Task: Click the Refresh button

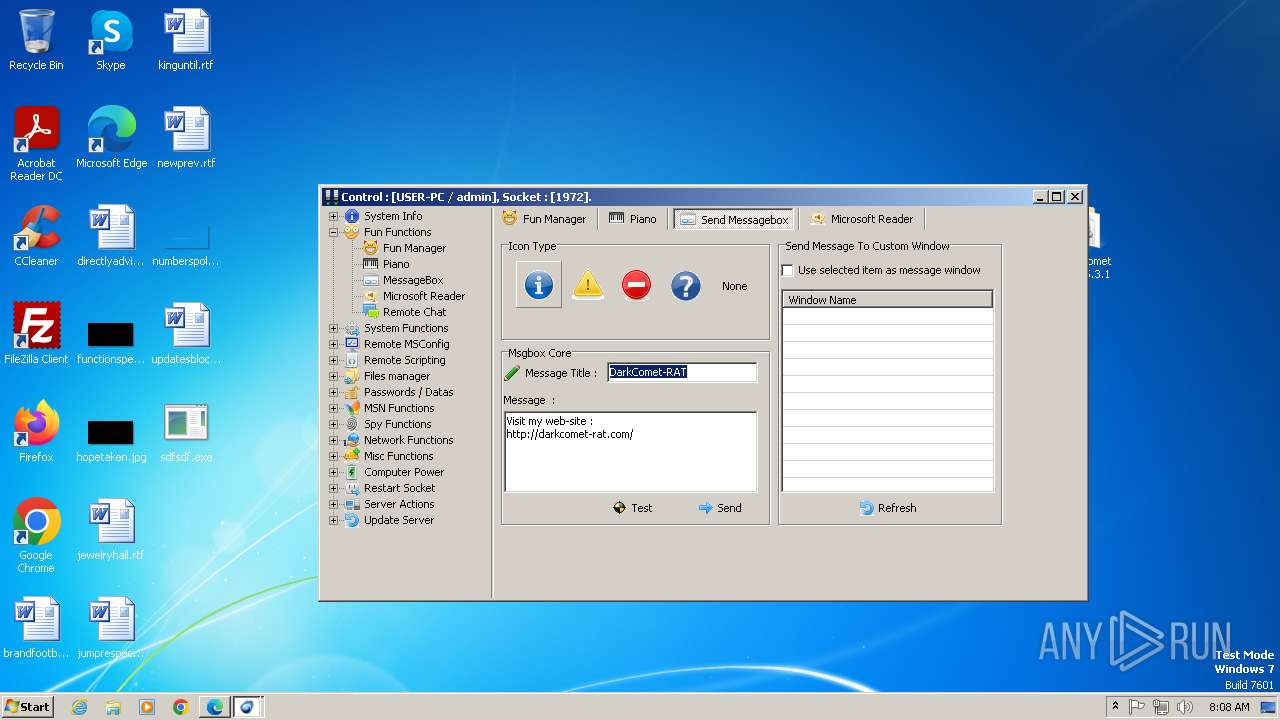Action: pos(888,508)
